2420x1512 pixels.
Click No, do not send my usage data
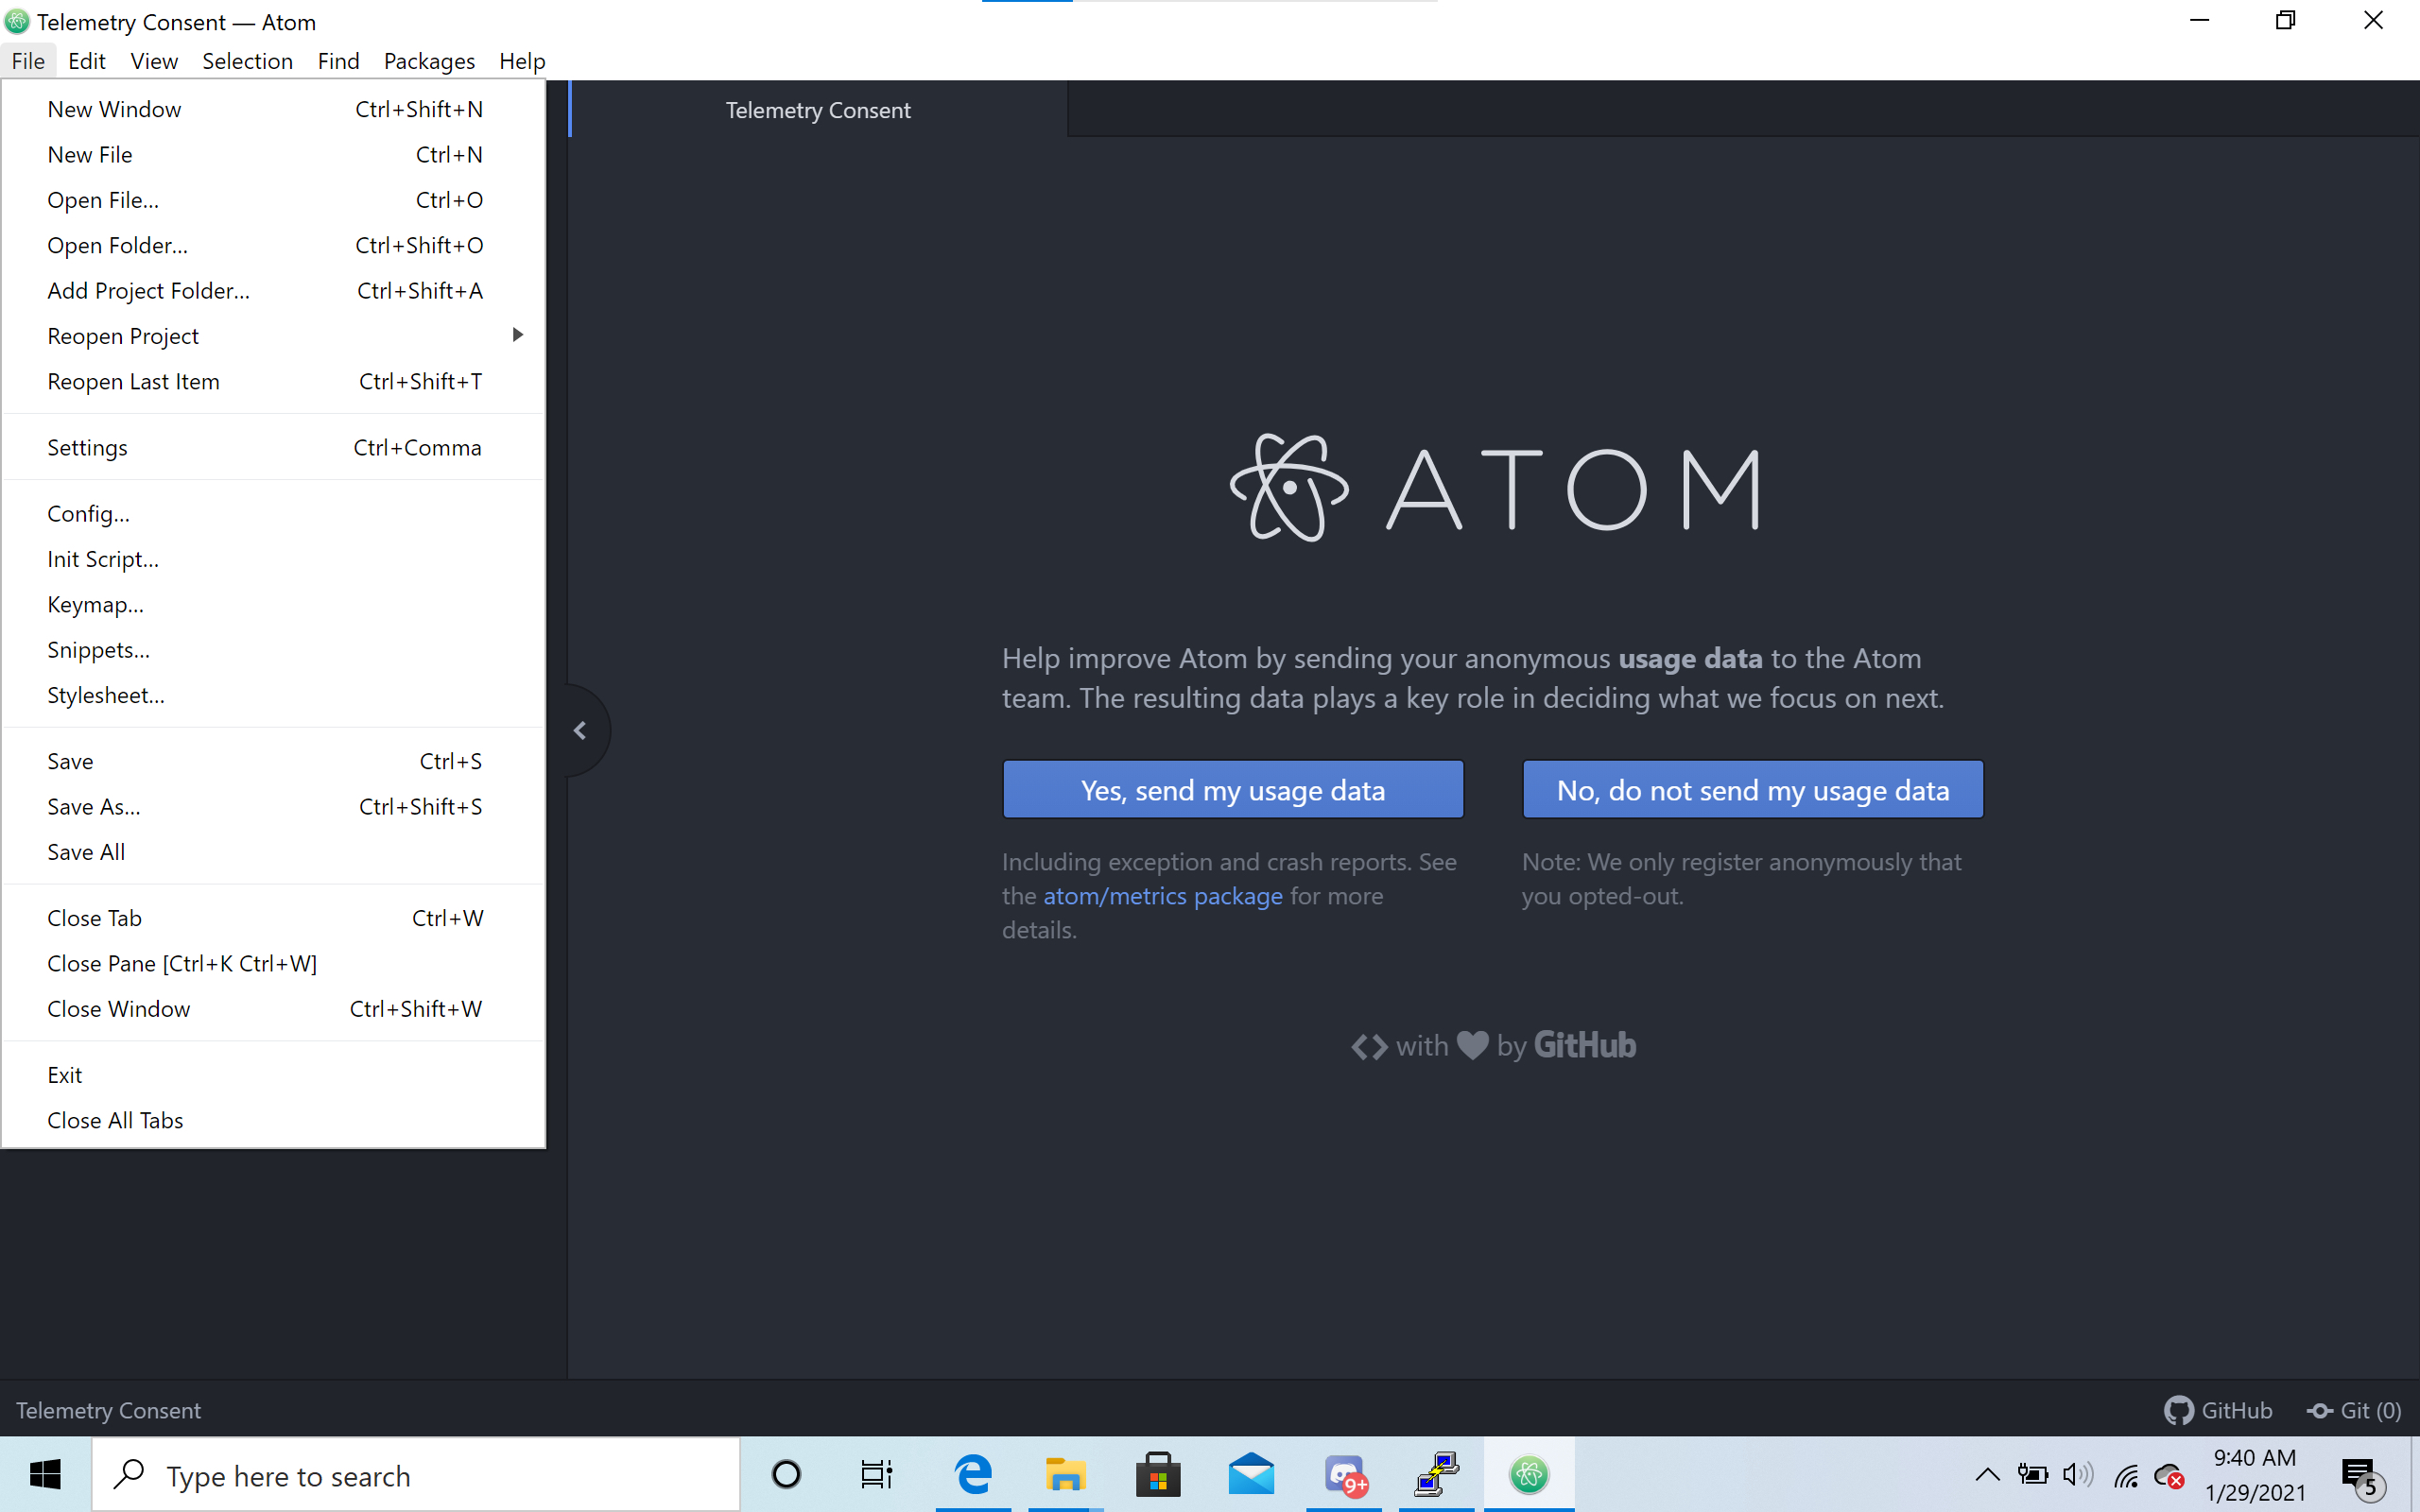pyautogui.click(x=1753, y=790)
